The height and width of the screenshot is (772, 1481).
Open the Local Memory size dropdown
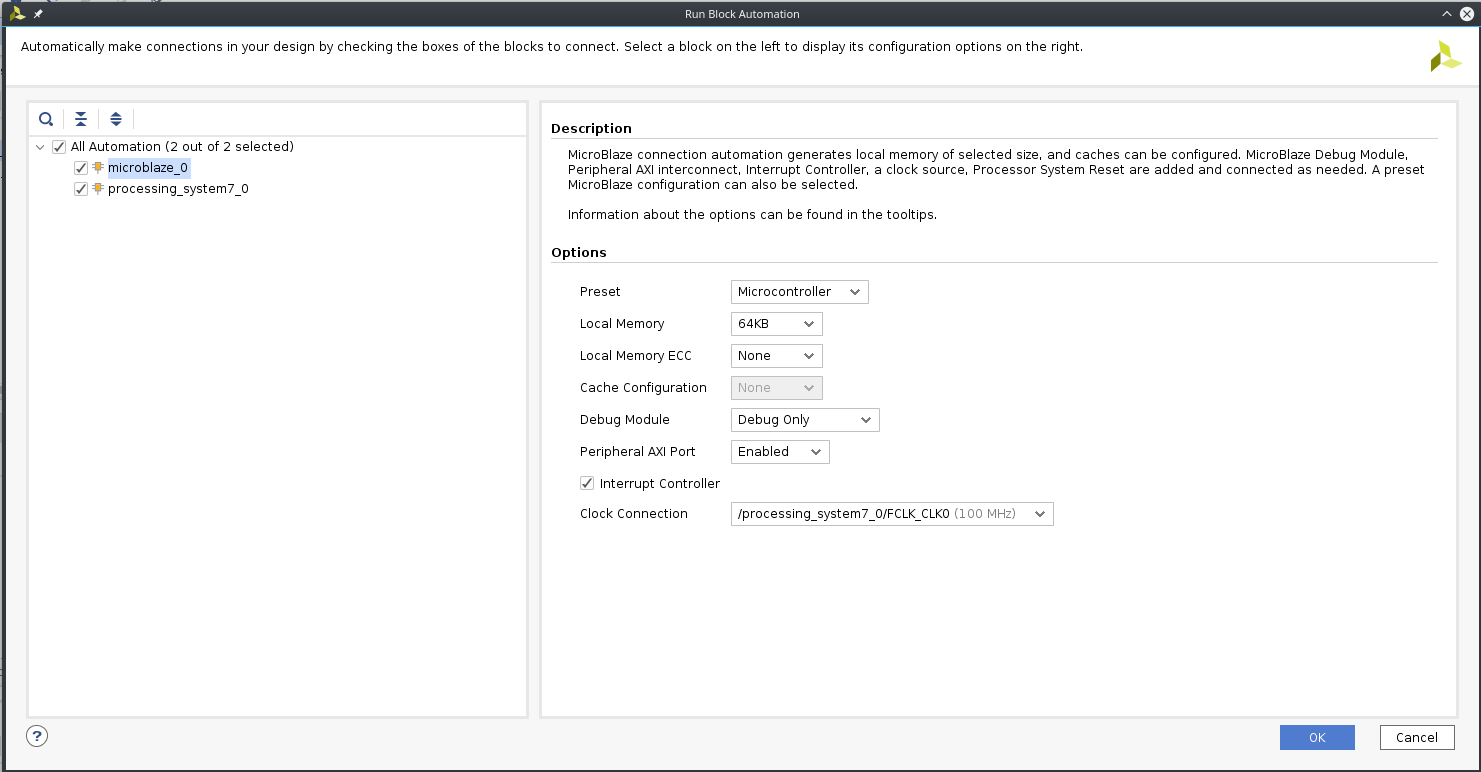pos(777,324)
